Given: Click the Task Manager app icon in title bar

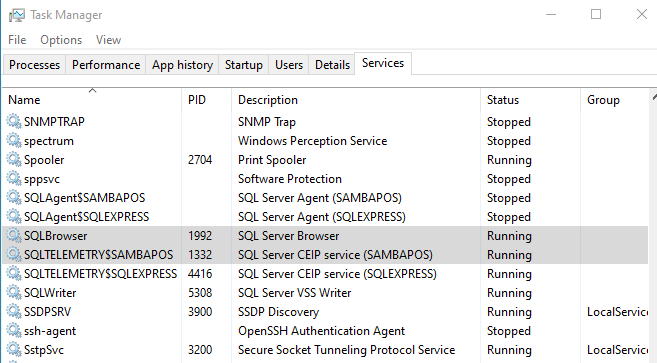Looking at the screenshot, I should (16, 15).
